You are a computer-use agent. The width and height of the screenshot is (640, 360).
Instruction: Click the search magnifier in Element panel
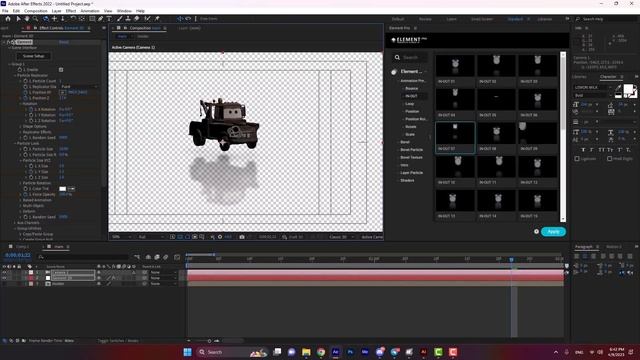pyautogui.click(x=397, y=57)
